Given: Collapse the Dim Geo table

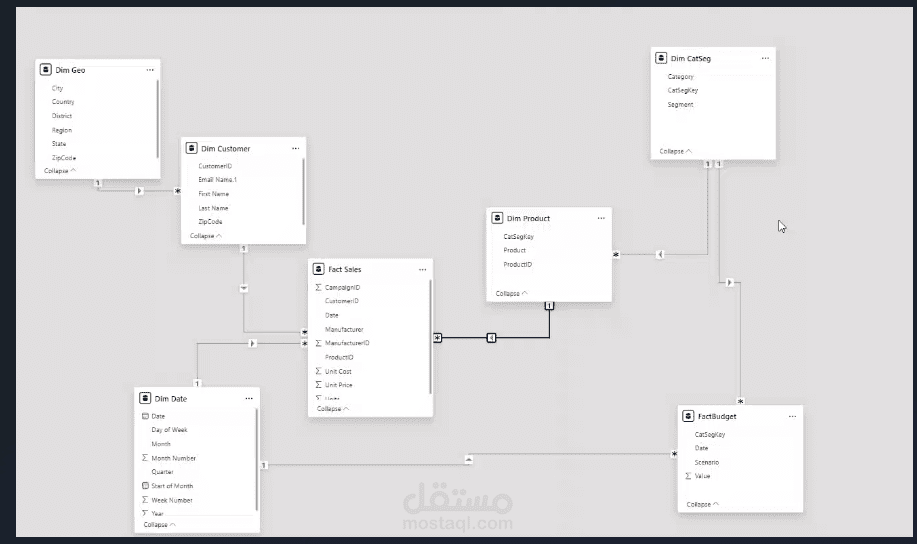Looking at the screenshot, I should pyautogui.click(x=60, y=170).
